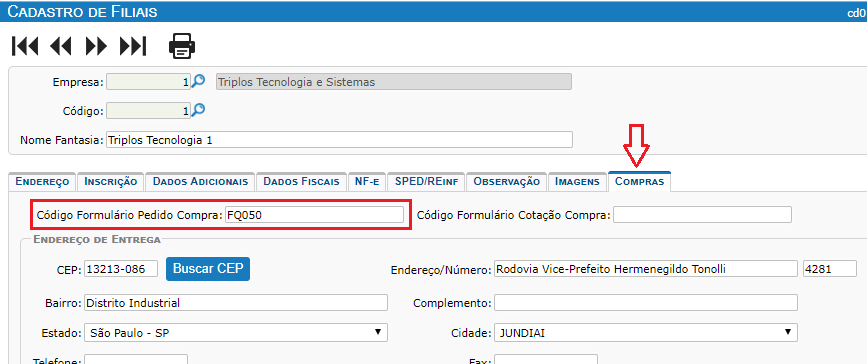
Task: Click the Código Formulário Pedido Compra field
Action: click(x=315, y=215)
